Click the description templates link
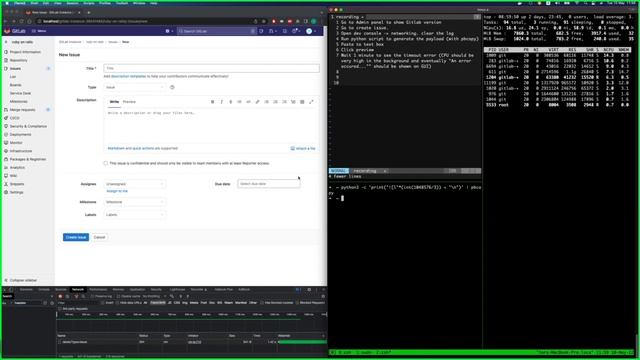 pyautogui.click(x=128, y=76)
